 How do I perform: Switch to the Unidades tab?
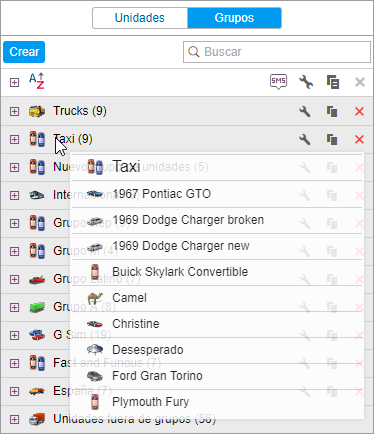point(140,18)
